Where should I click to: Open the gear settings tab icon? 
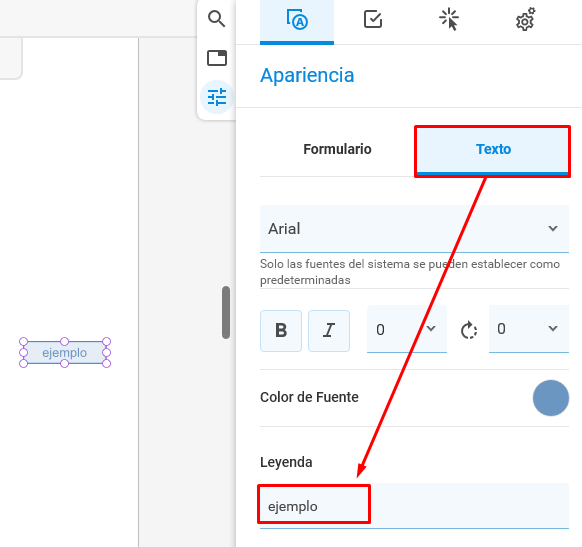(526, 19)
